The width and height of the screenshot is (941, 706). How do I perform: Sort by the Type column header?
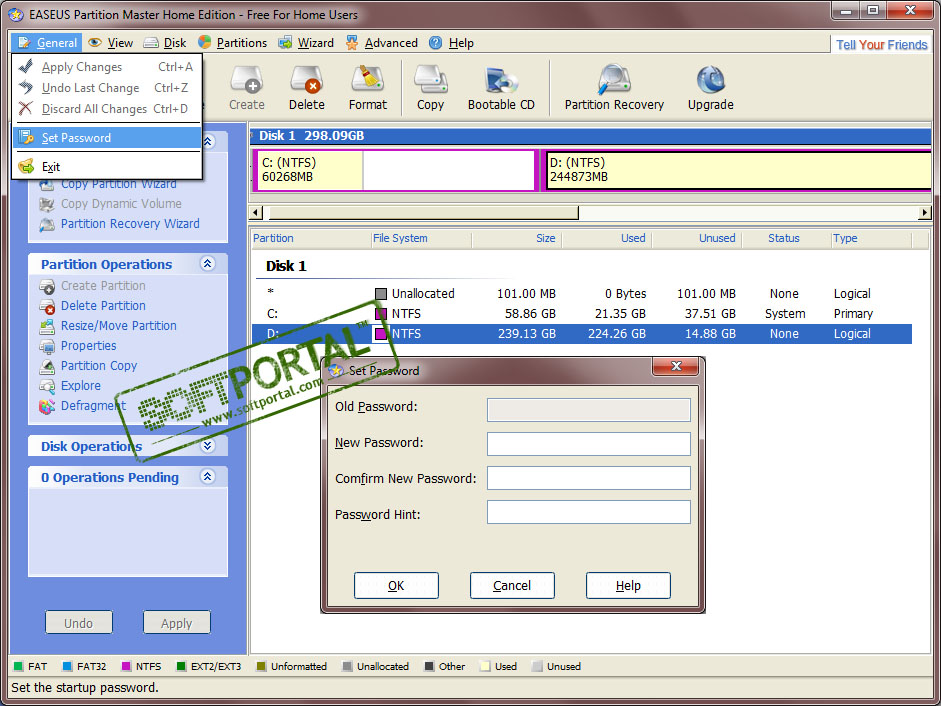coord(871,238)
